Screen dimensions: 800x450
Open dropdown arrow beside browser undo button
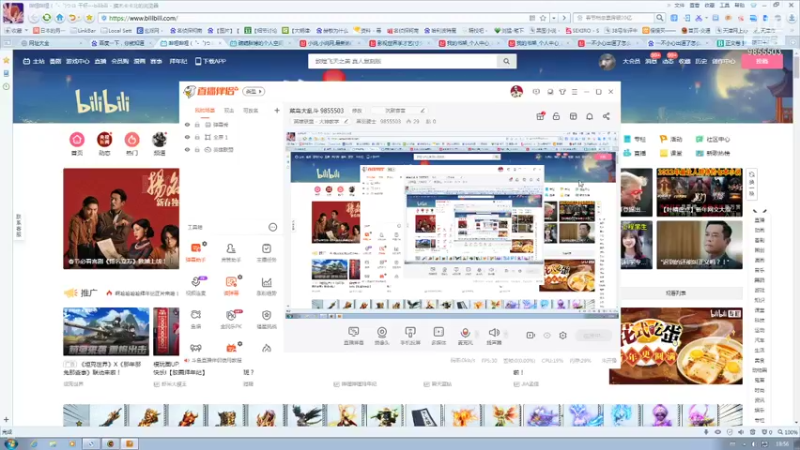click(x=81, y=18)
